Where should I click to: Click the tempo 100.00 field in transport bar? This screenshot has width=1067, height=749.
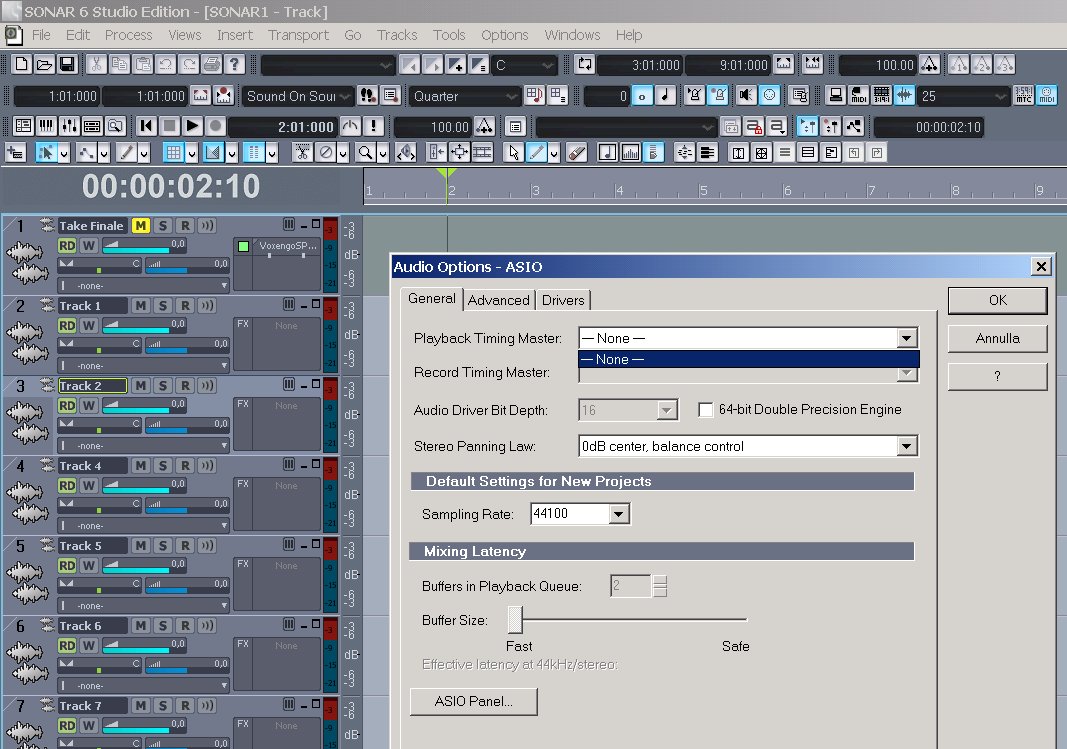(x=435, y=127)
